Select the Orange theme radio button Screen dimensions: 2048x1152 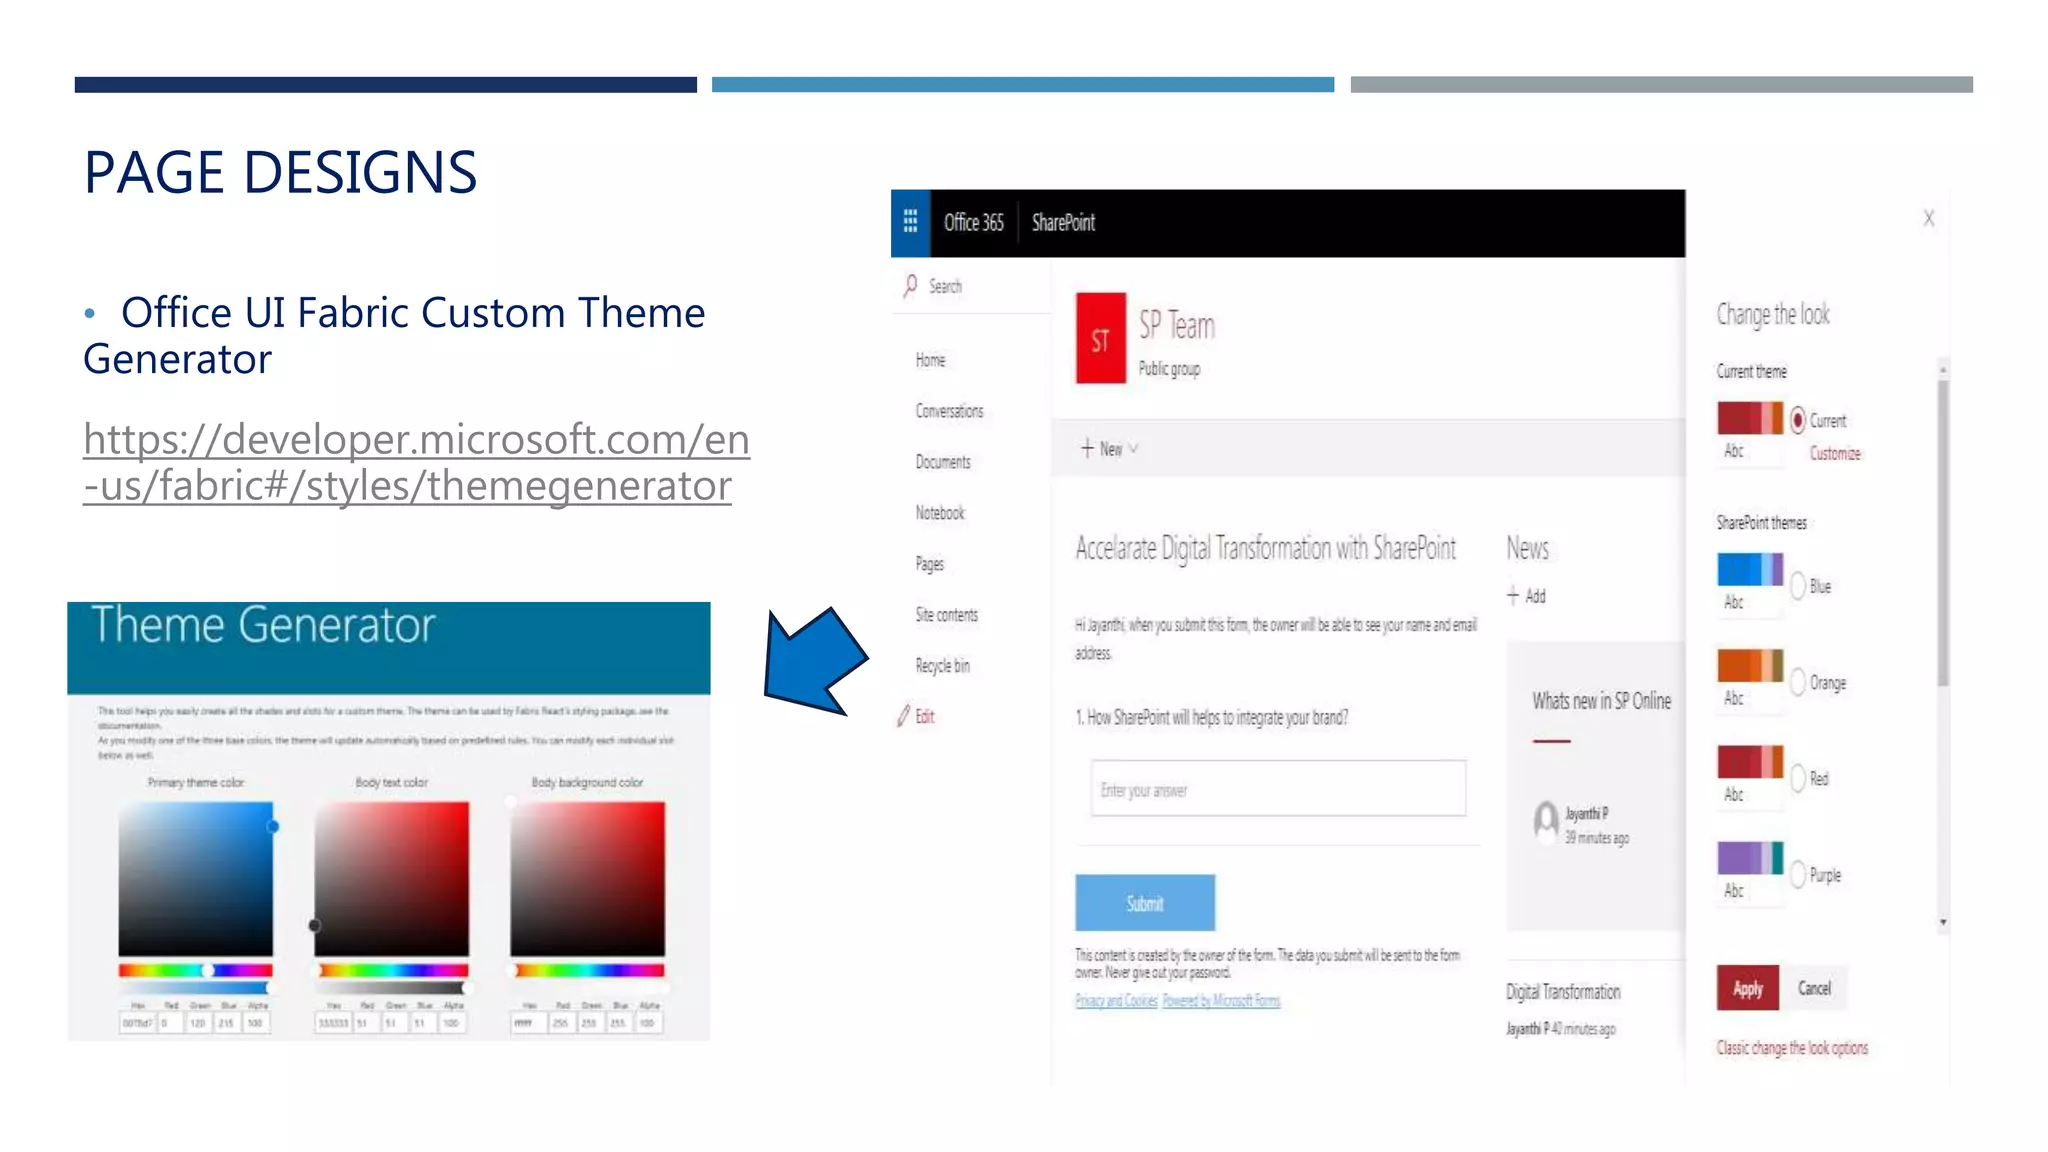[x=1798, y=682]
